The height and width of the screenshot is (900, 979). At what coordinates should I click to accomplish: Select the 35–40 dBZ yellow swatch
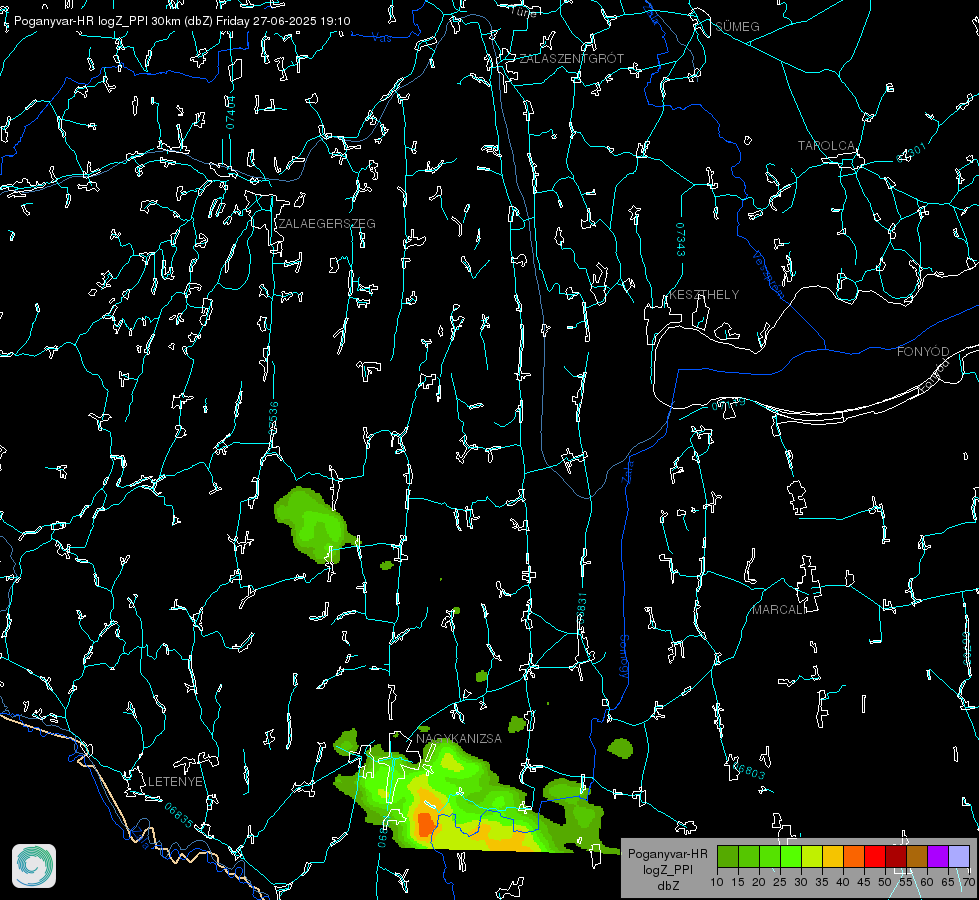point(833,856)
